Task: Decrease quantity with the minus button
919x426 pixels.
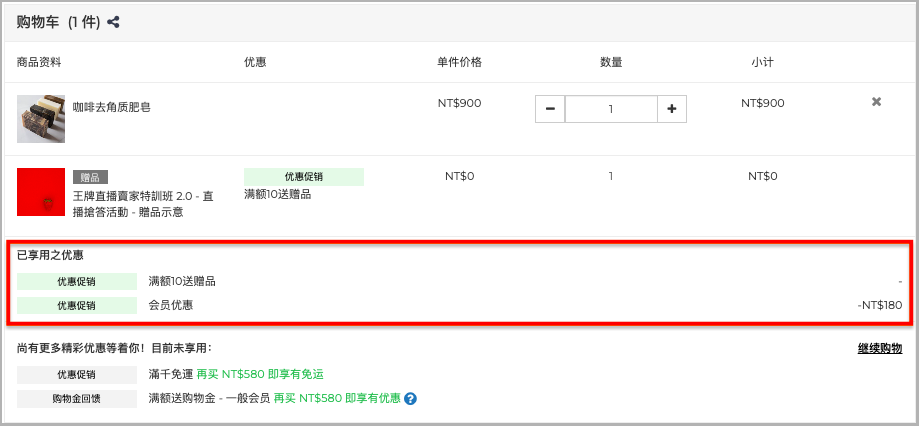Action: (550, 109)
